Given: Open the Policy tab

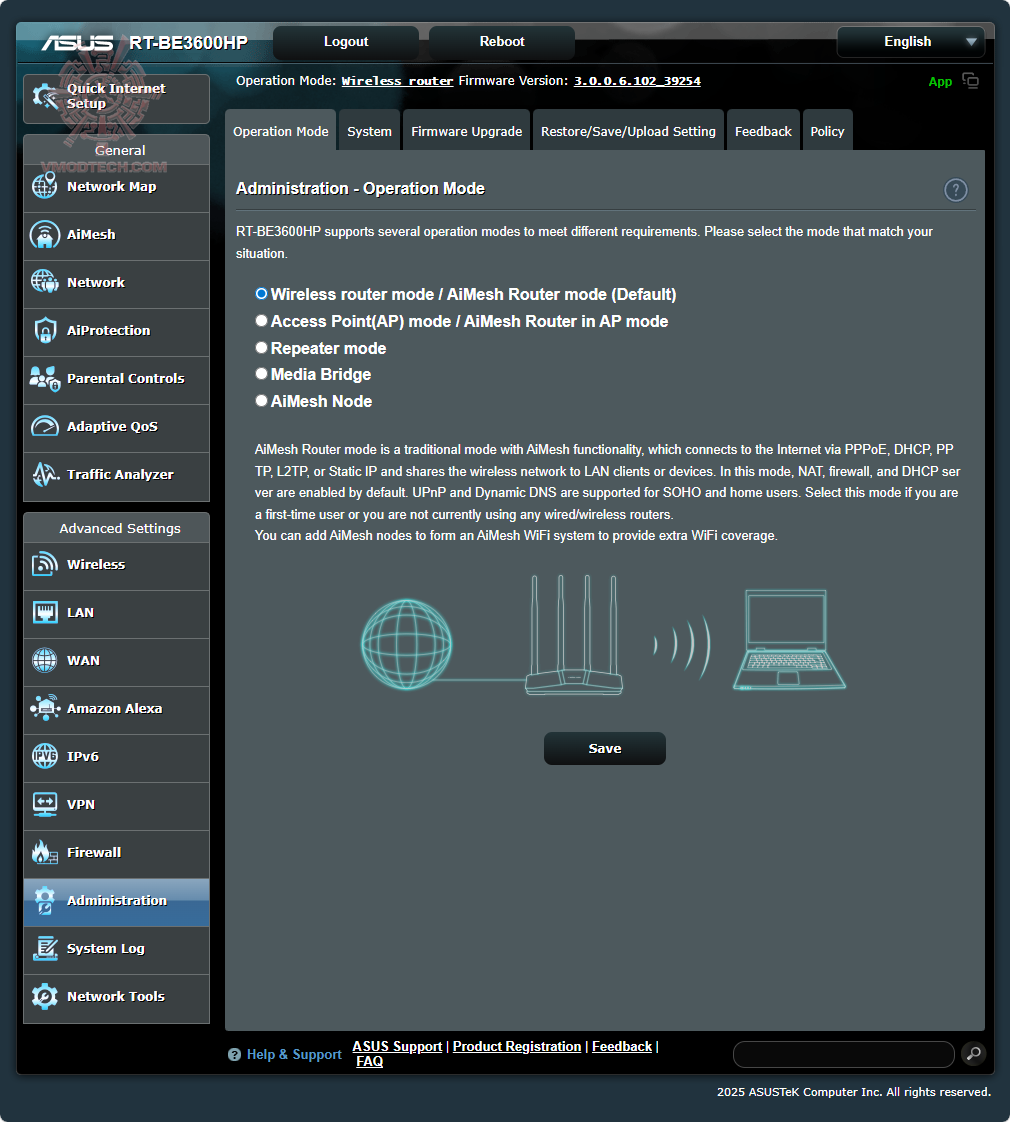Looking at the screenshot, I should click(x=827, y=131).
